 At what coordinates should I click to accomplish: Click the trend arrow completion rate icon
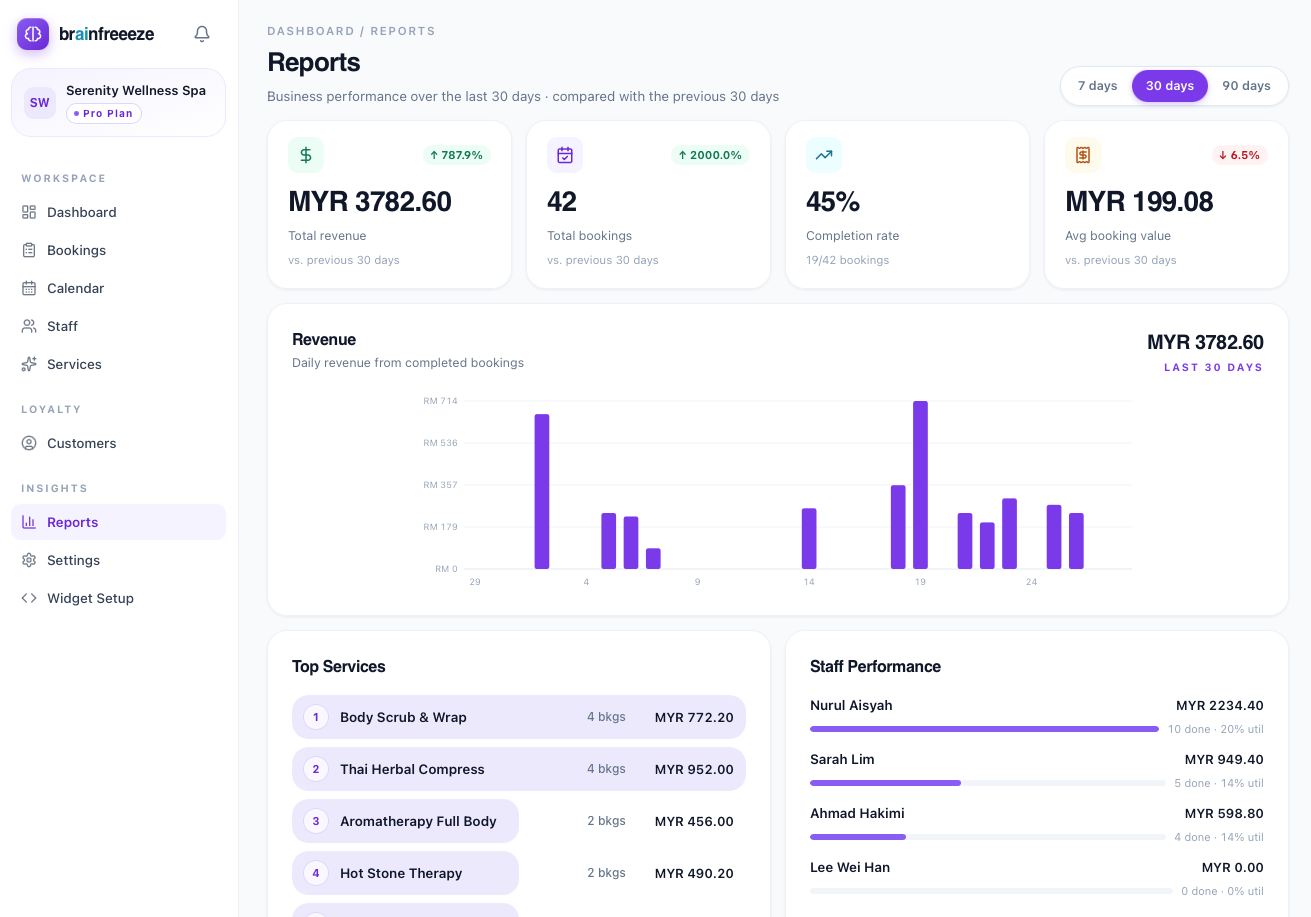click(824, 155)
